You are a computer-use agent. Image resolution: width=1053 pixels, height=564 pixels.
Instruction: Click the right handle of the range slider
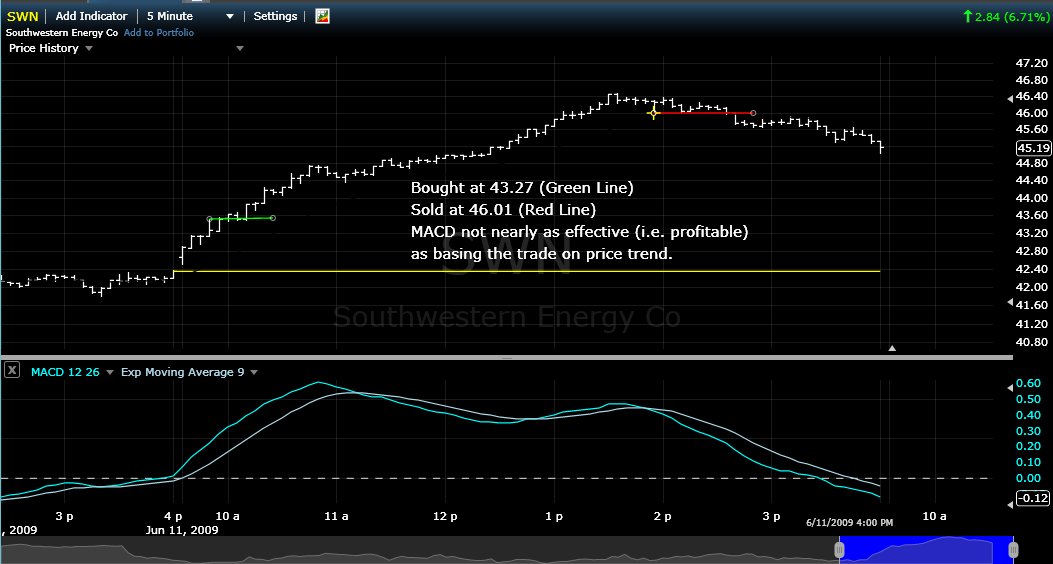point(1013,549)
